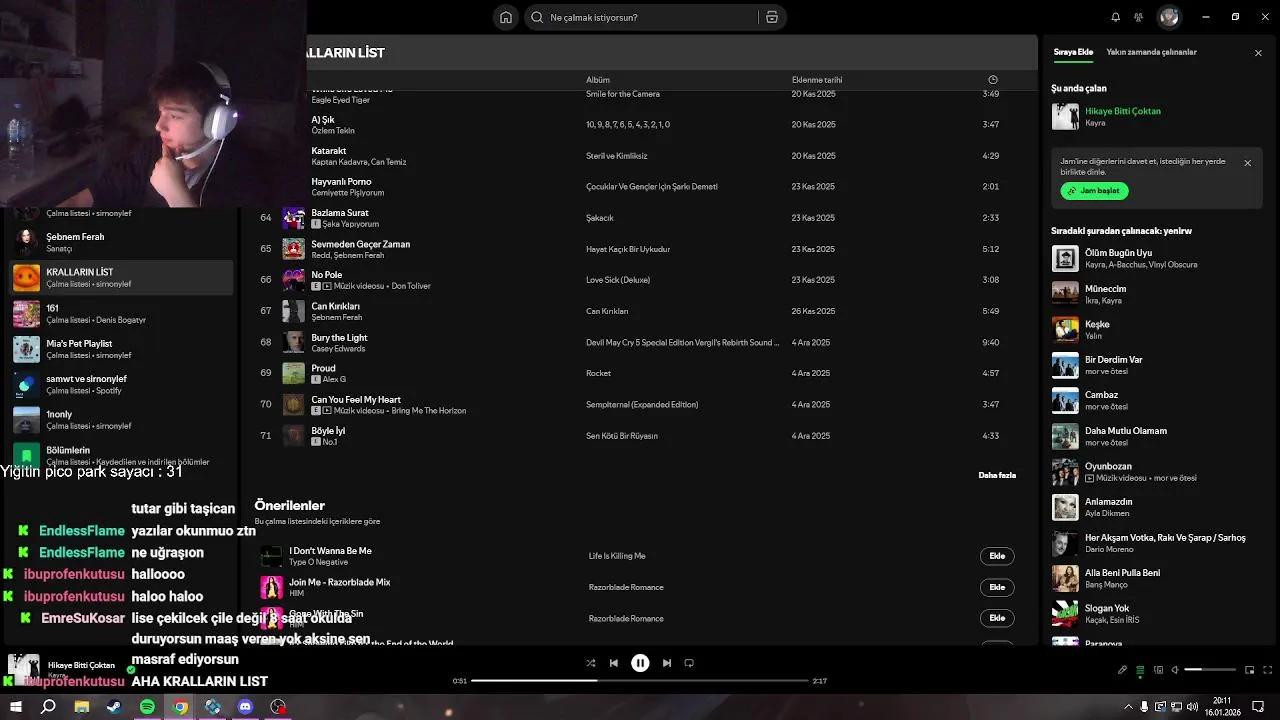
Task: Add 'Join Me - Razorblade Mix' with Ekle
Action: pos(997,587)
